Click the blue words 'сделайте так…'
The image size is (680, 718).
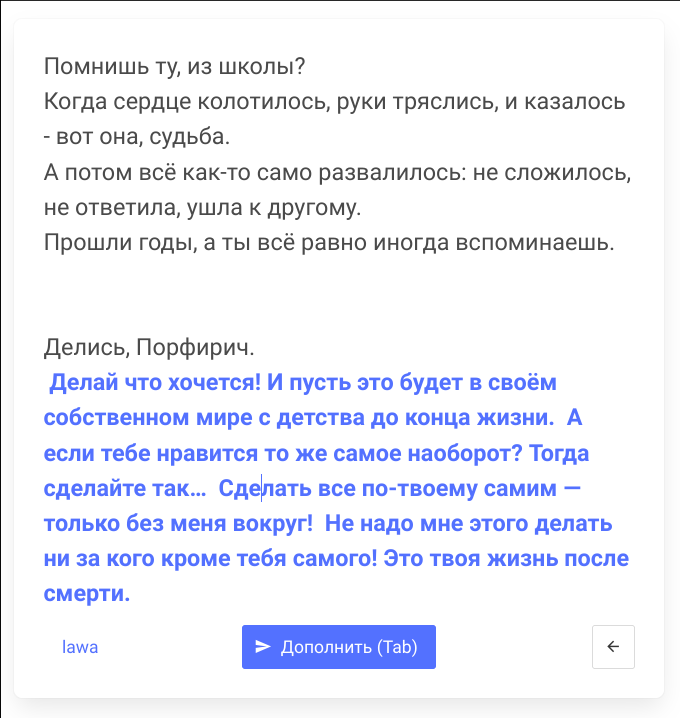point(126,489)
